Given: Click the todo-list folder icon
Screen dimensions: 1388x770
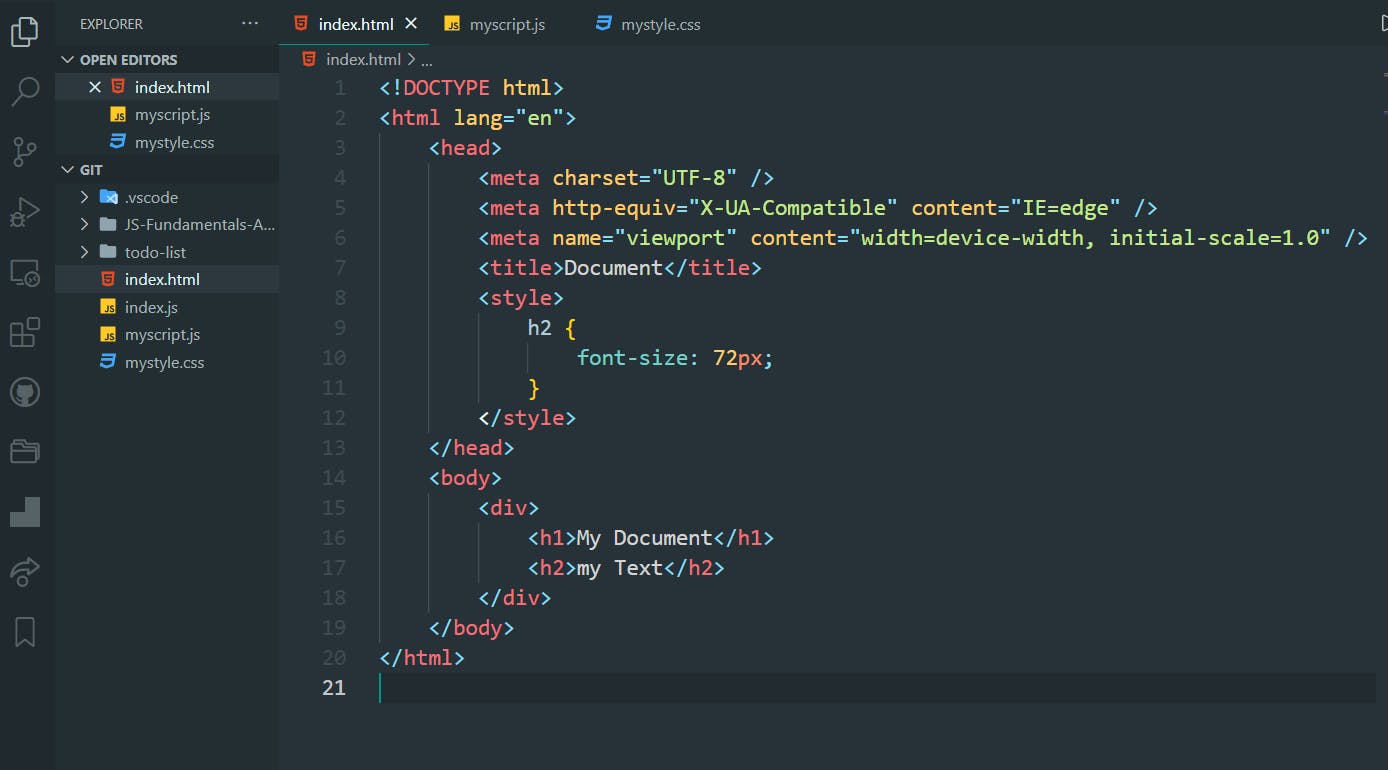Looking at the screenshot, I should (108, 252).
